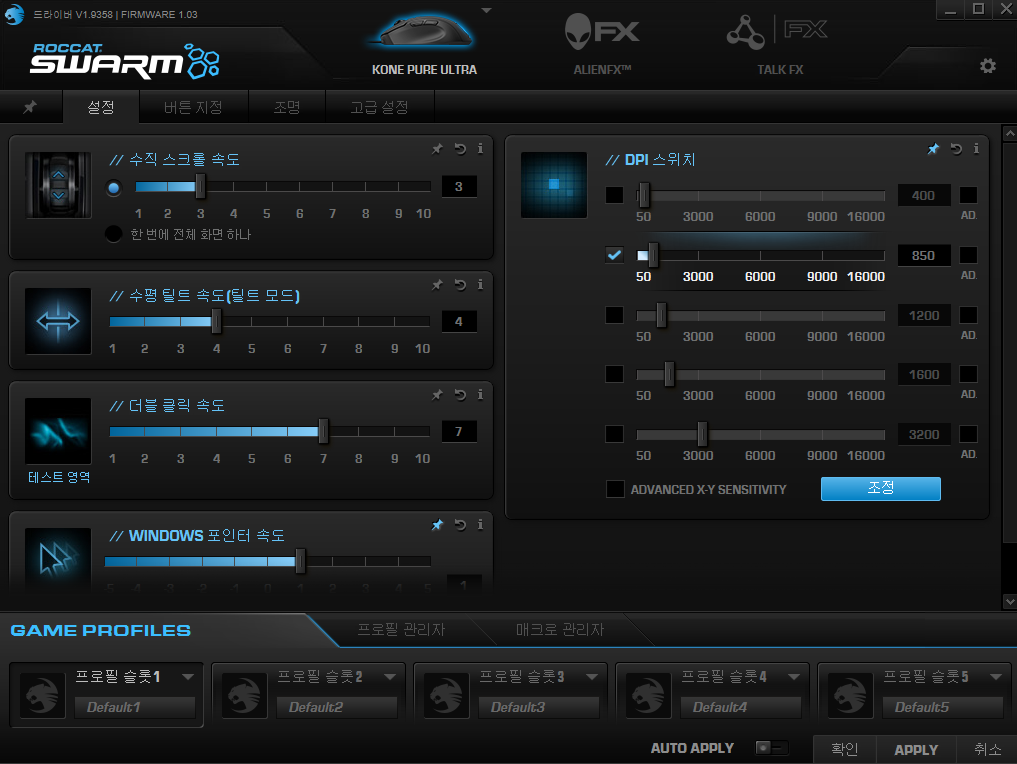This screenshot has width=1017, height=764.
Task: Click the Roccat profile slot 1 icon
Action: pos(43,695)
